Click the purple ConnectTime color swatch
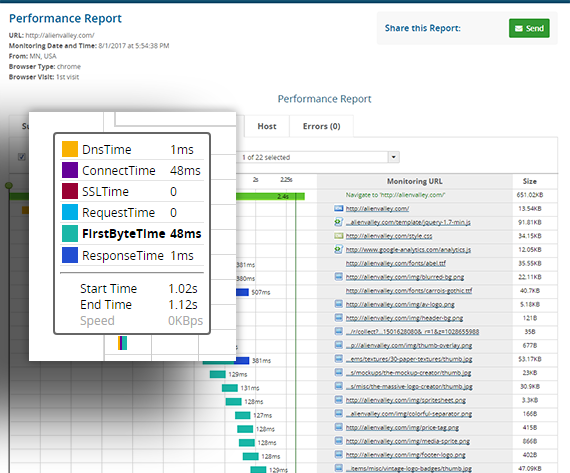The height and width of the screenshot is (473, 570). tap(70, 170)
